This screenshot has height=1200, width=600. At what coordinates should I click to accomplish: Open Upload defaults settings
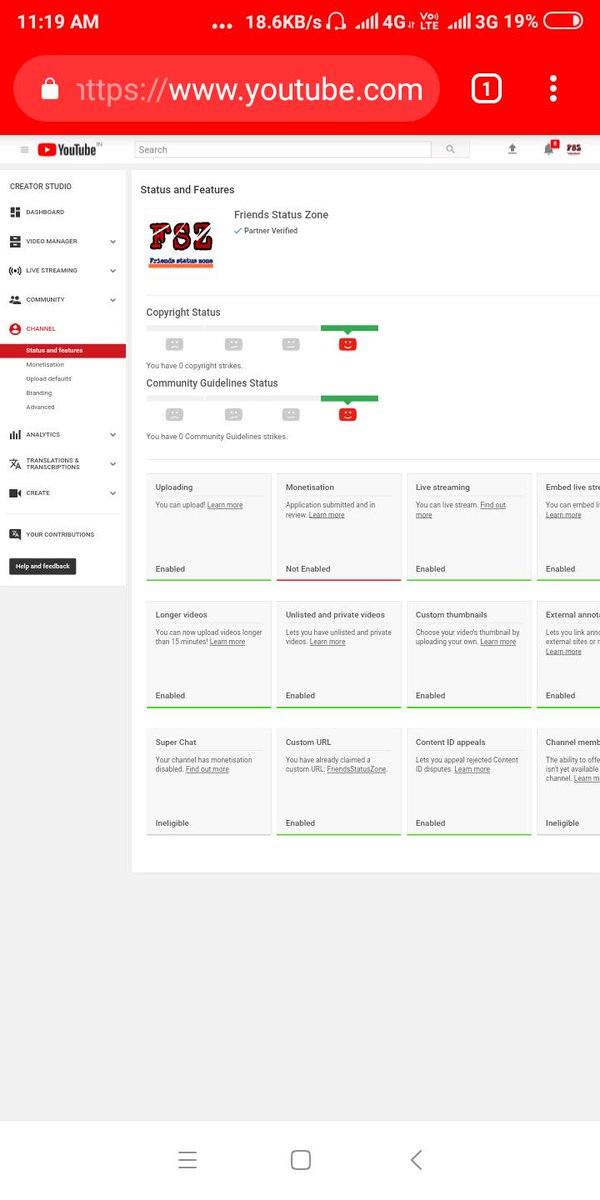pos(49,379)
